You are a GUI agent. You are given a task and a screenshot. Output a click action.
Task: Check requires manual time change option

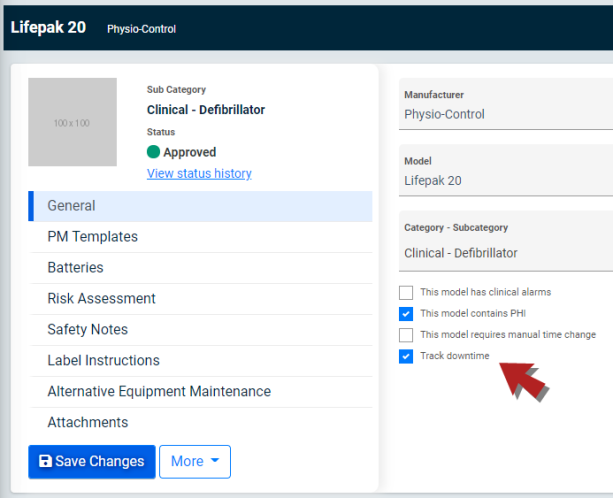tap(406, 335)
